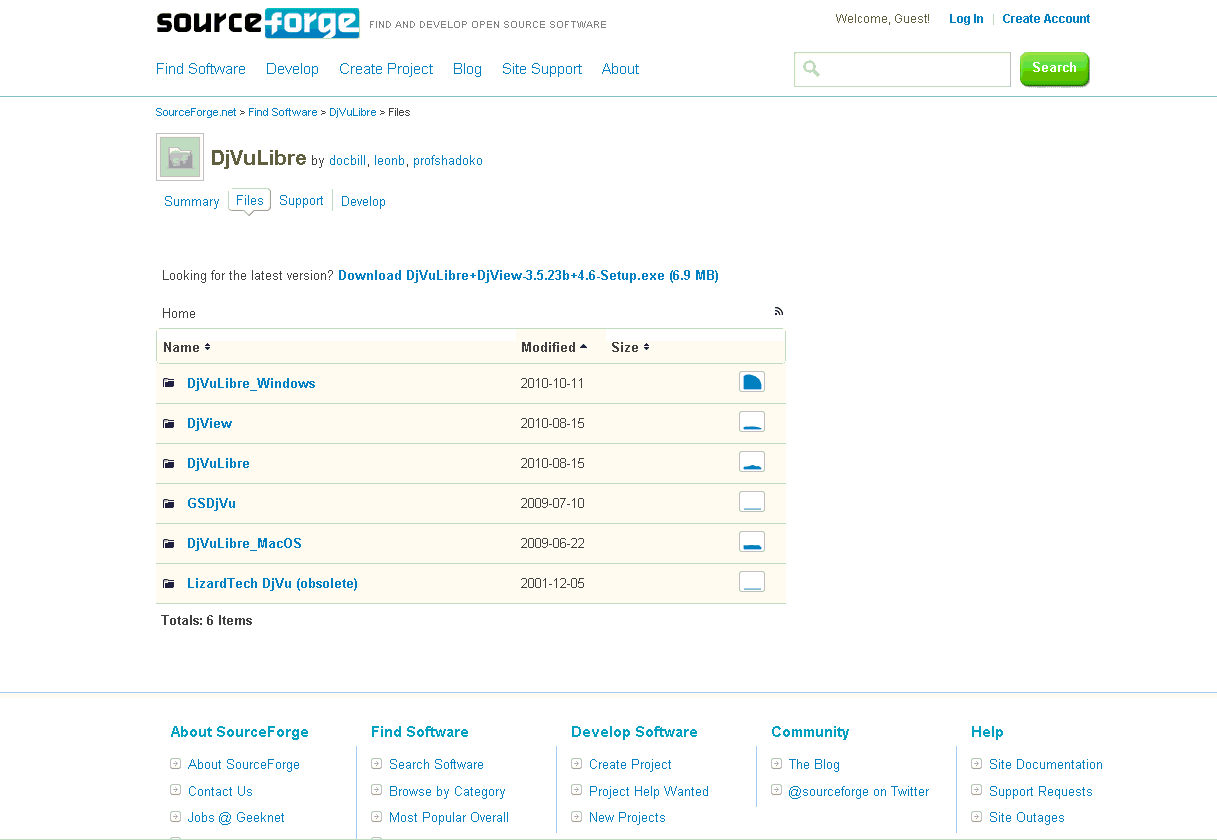Open Site Outages footer link
This screenshot has width=1217, height=840.
[1027, 817]
